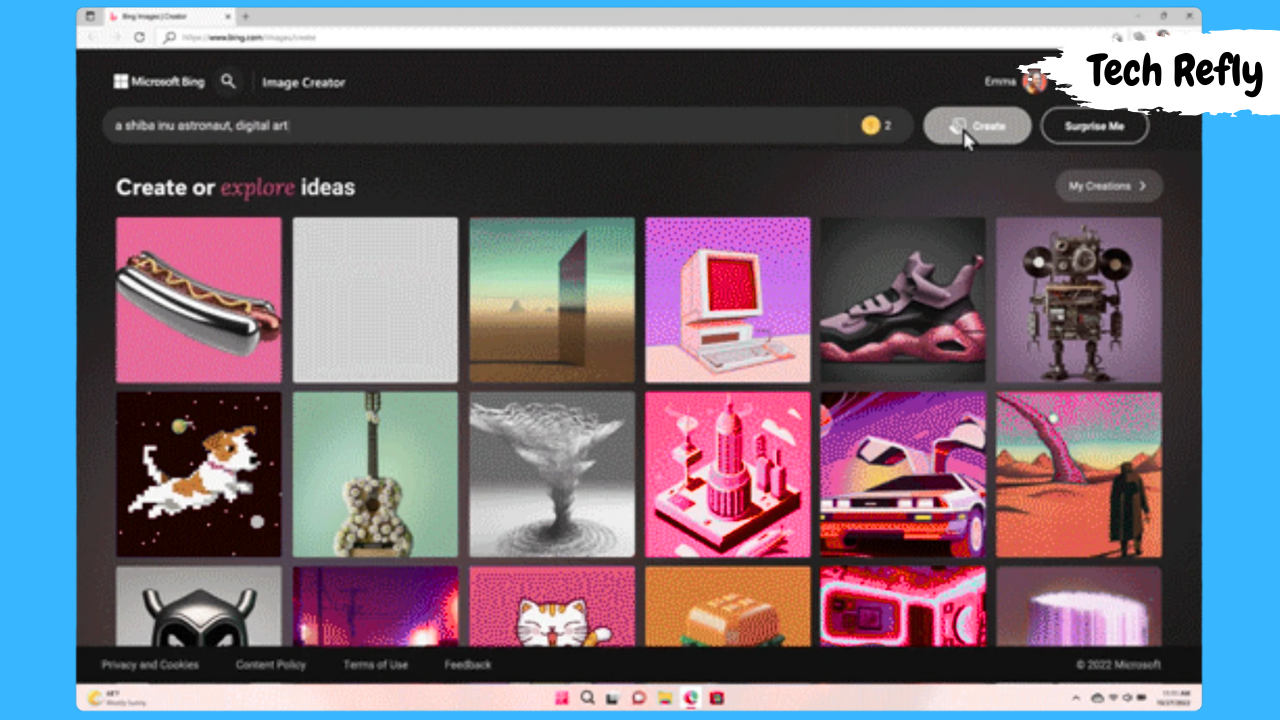Click the Microsoft Bing apps grid logo

click(120, 81)
